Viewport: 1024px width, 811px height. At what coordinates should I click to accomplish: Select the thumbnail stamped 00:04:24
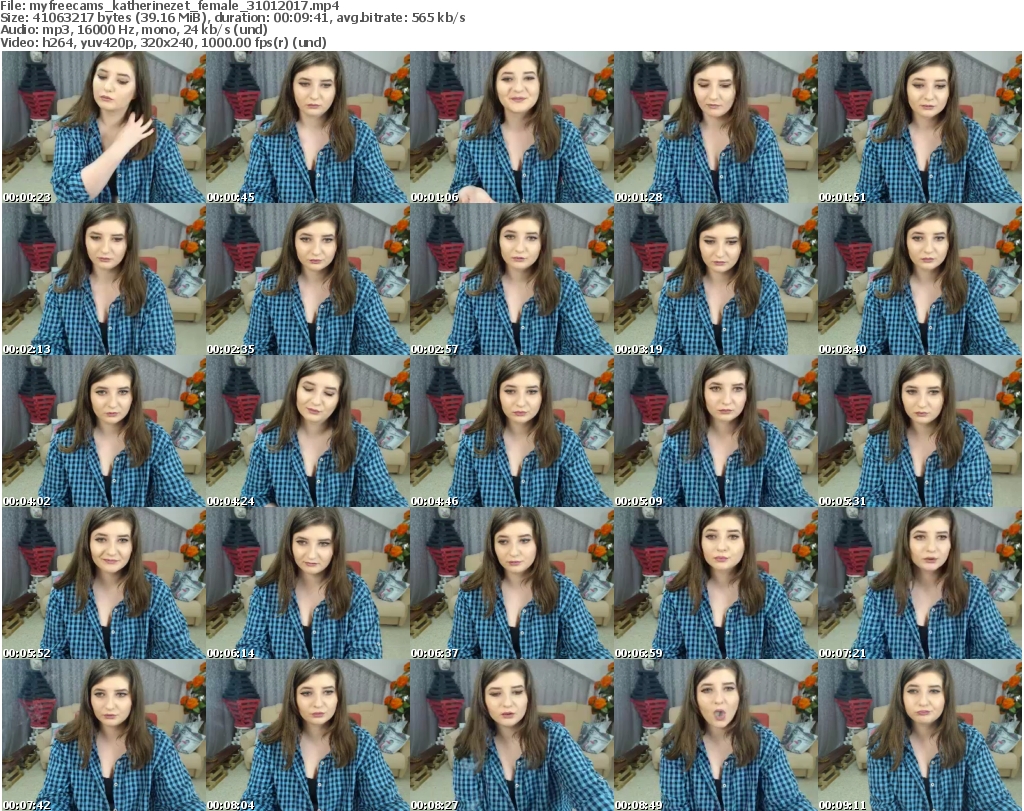point(308,431)
